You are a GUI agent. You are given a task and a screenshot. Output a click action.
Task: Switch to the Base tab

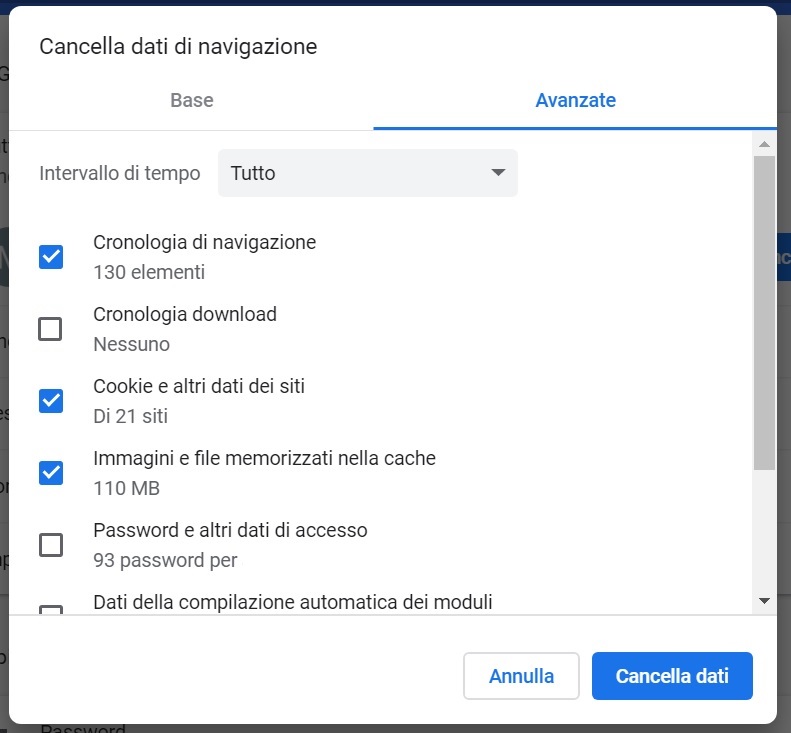(192, 100)
